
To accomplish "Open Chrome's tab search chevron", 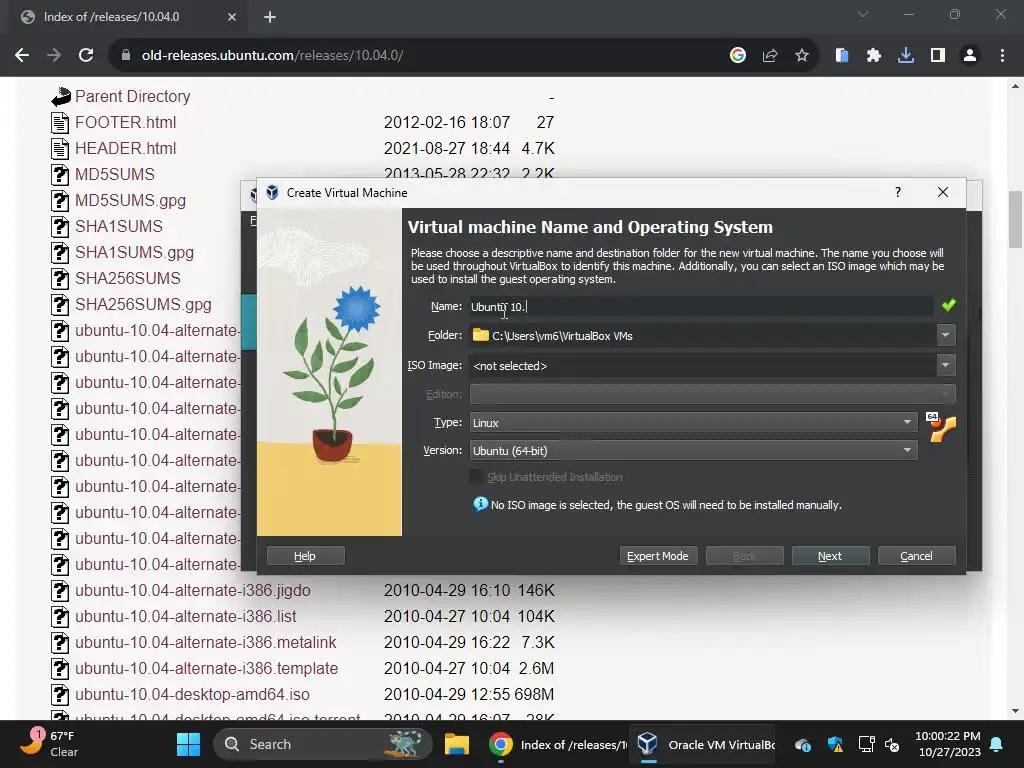I will [863, 14].
